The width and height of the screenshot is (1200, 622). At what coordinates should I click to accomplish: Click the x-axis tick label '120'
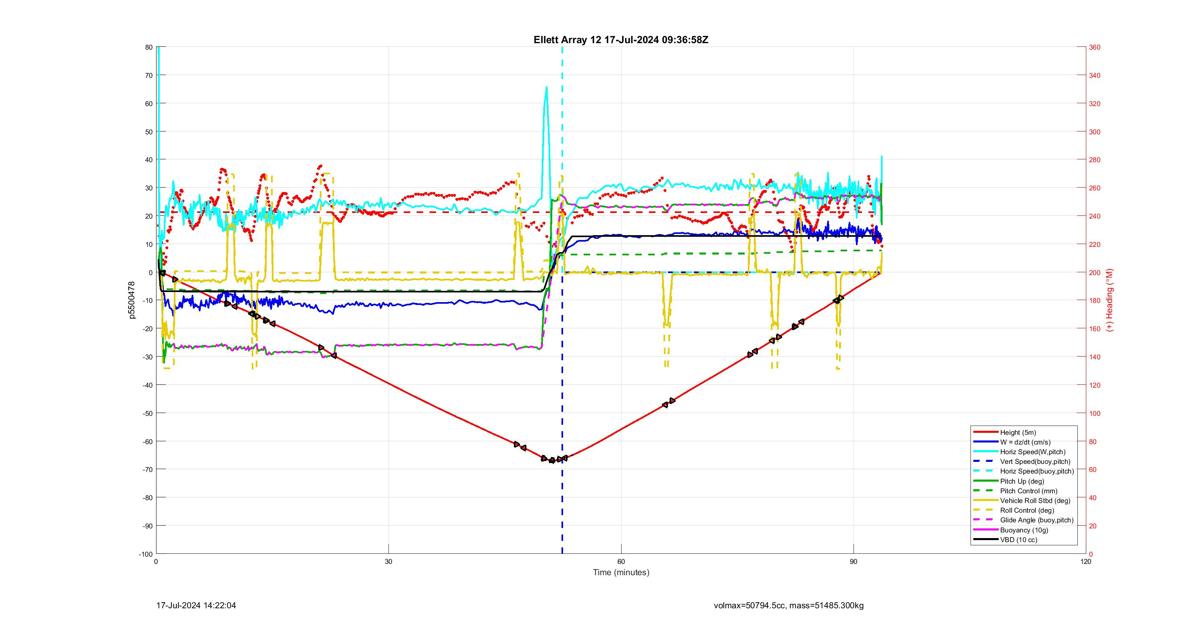[1086, 561]
